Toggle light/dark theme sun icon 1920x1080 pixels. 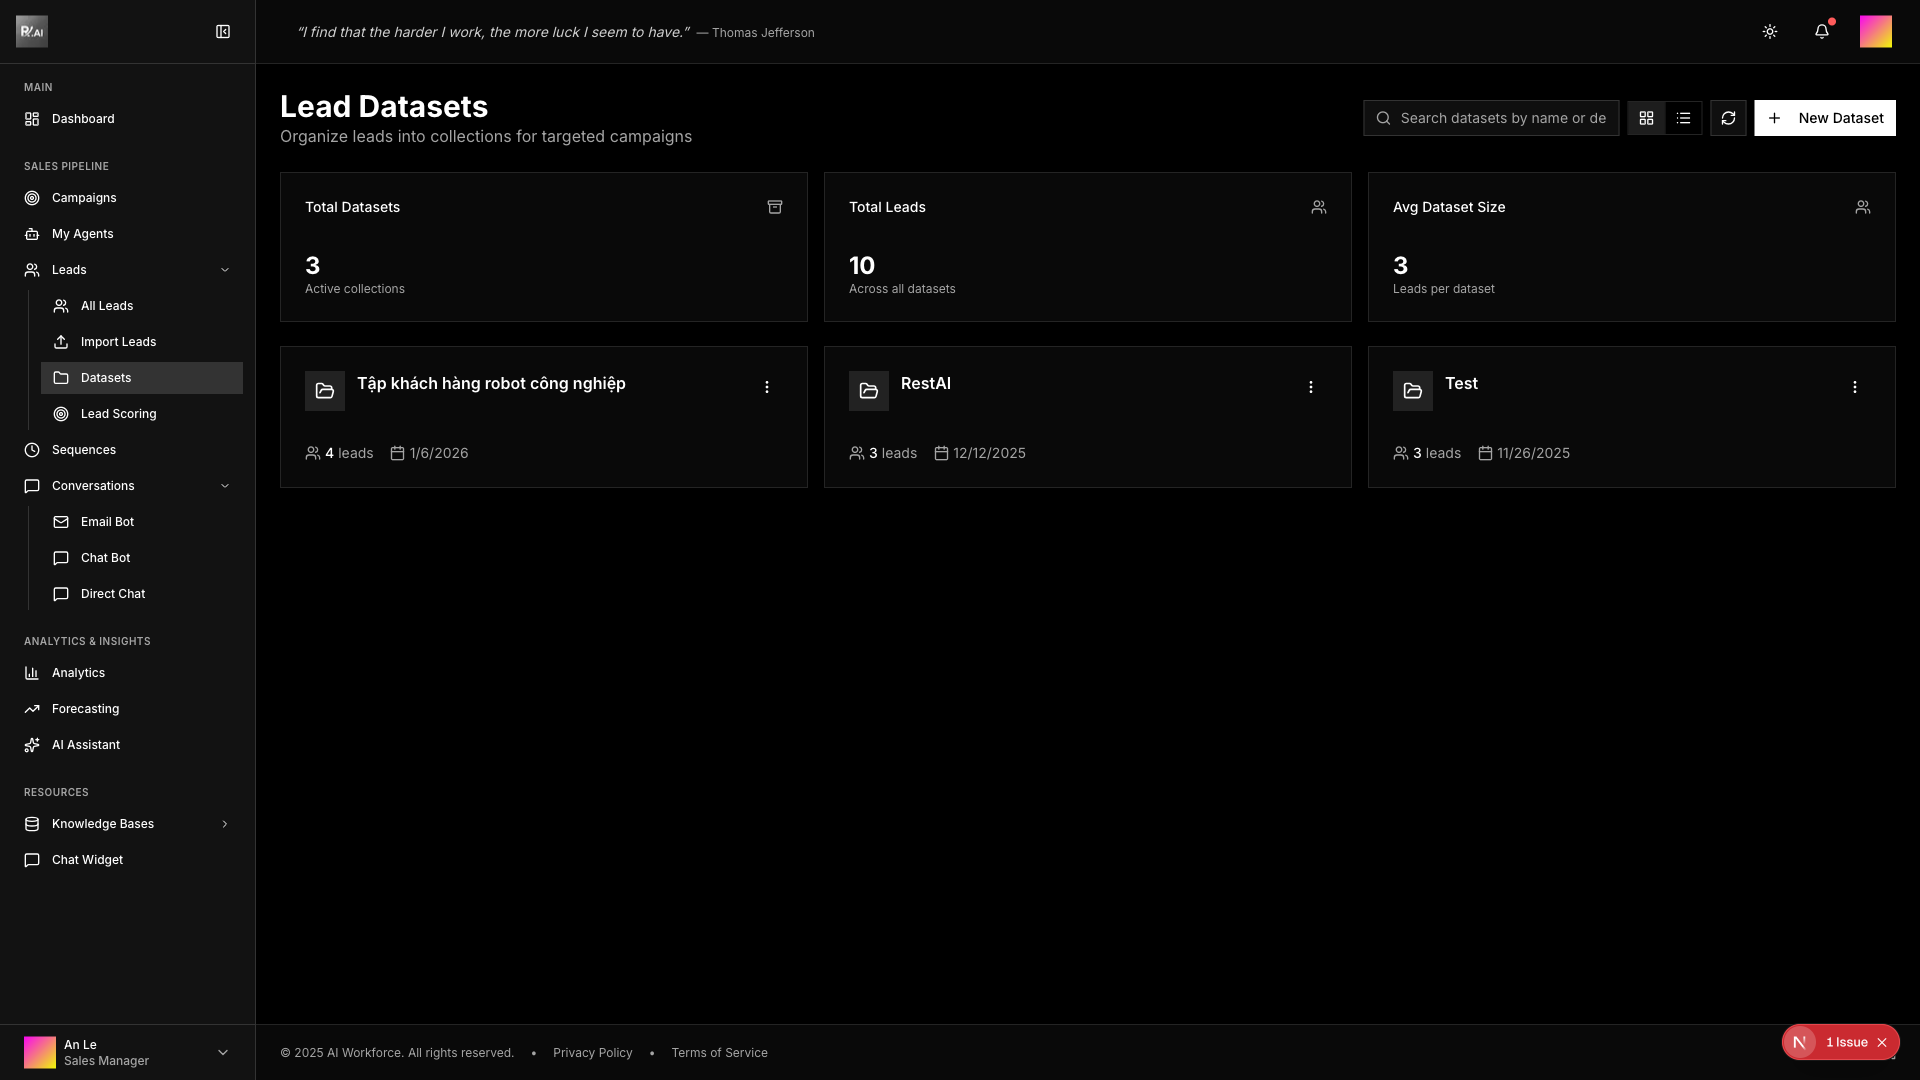(1769, 32)
